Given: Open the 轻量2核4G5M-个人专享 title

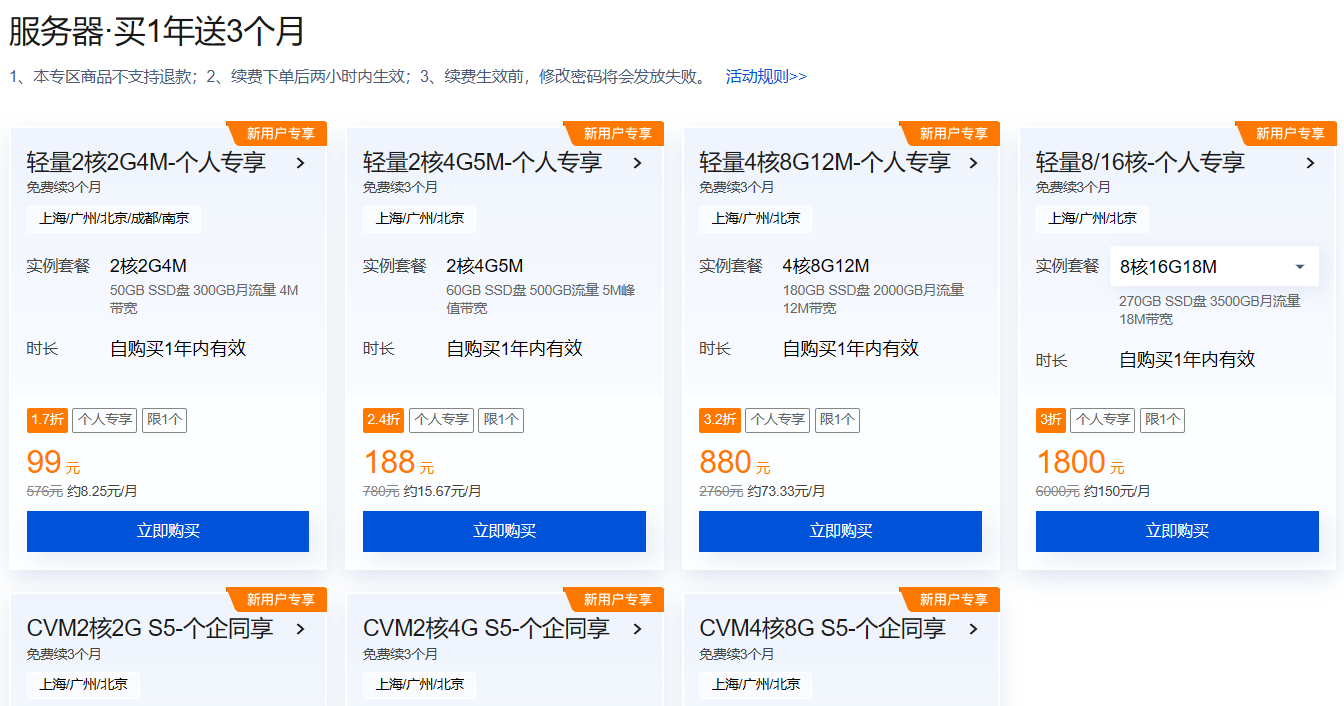Looking at the screenshot, I should point(482,163).
